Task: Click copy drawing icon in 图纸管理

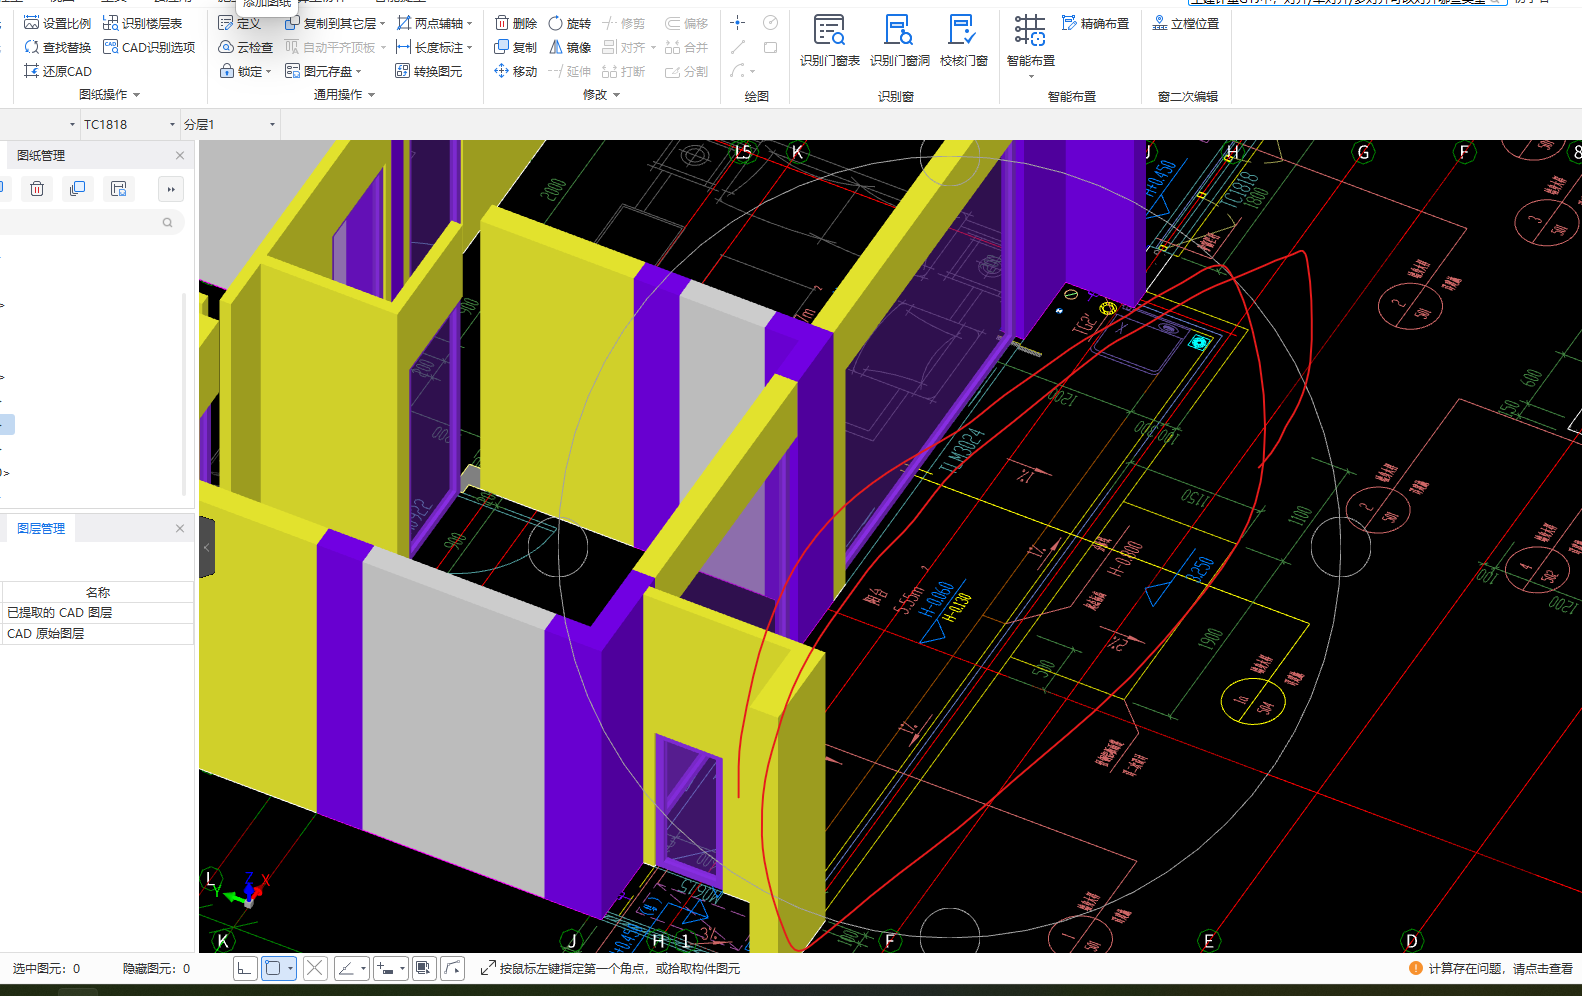Action: (x=77, y=188)
